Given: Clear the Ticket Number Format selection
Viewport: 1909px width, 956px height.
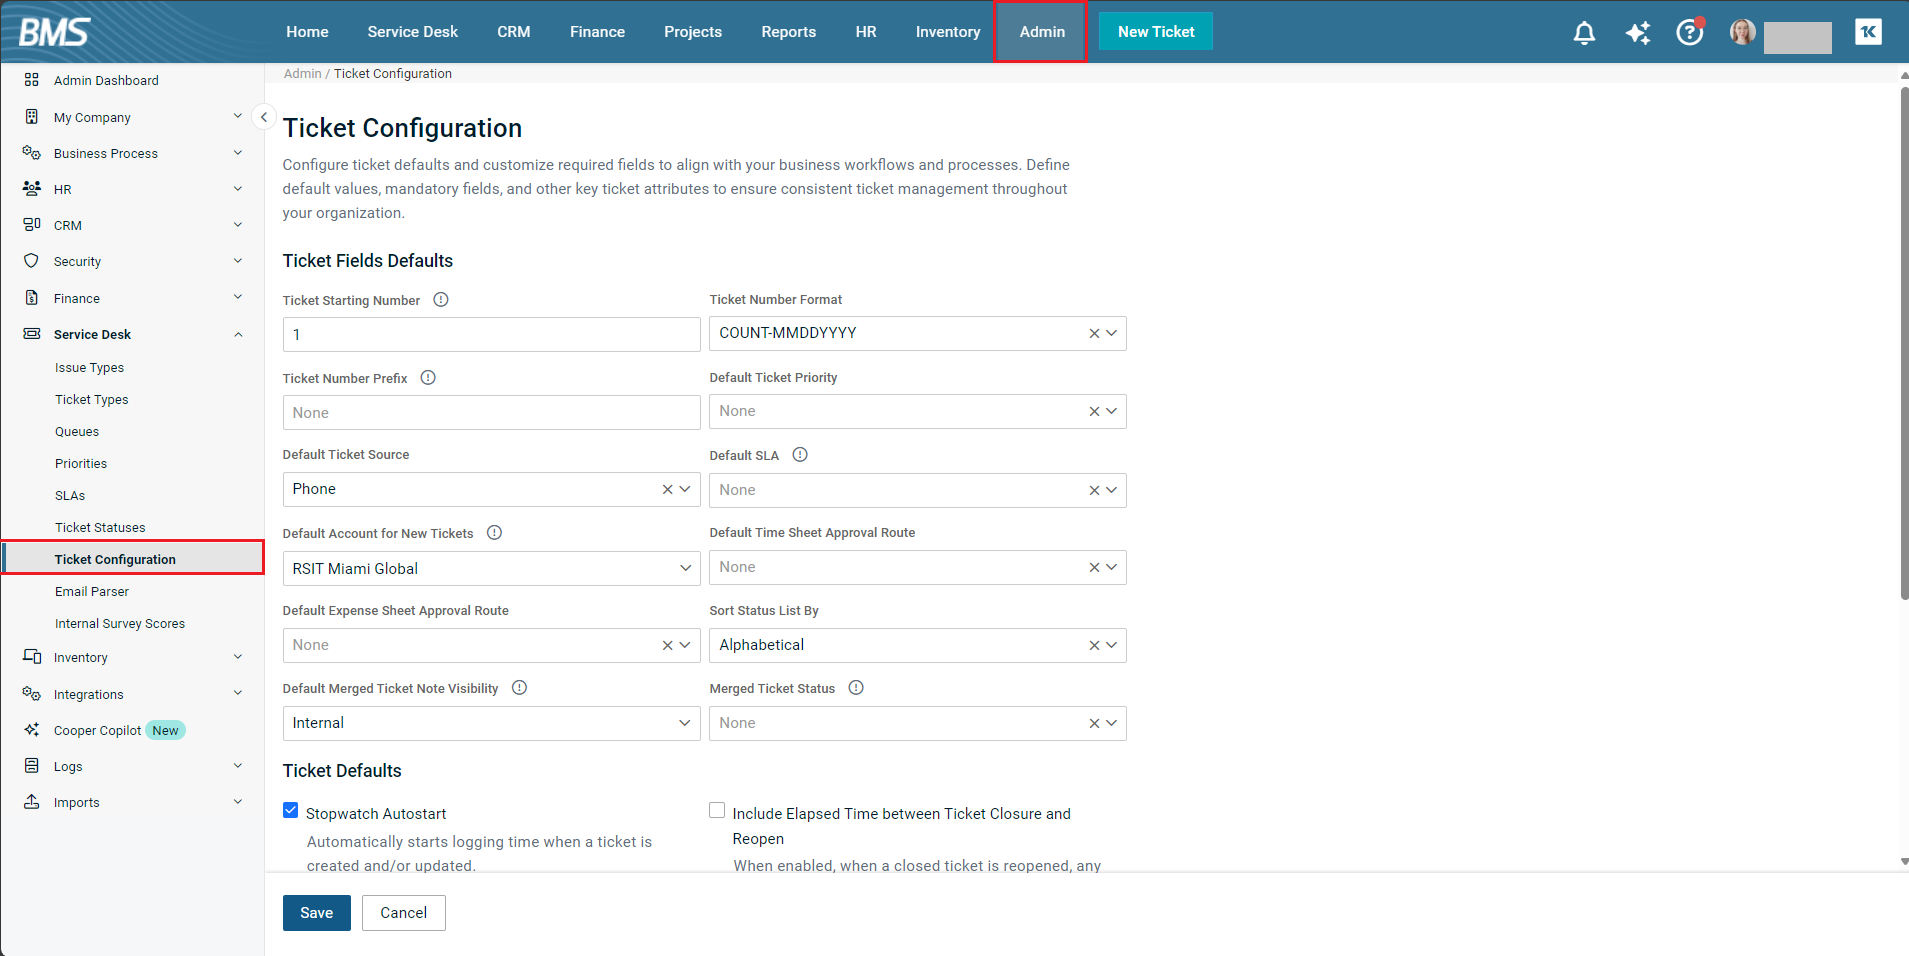Looking at the screenshot, I should click(1094, 334).
